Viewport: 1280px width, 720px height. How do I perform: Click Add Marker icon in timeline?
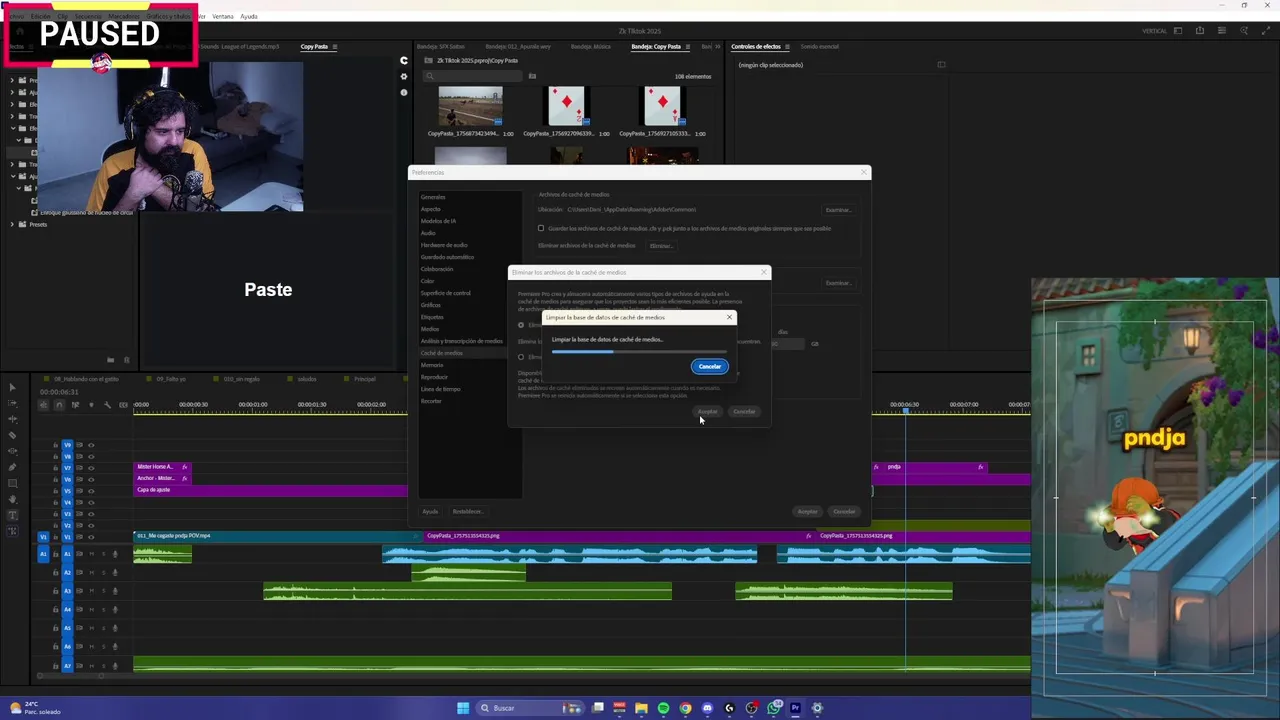click(91, 405)
